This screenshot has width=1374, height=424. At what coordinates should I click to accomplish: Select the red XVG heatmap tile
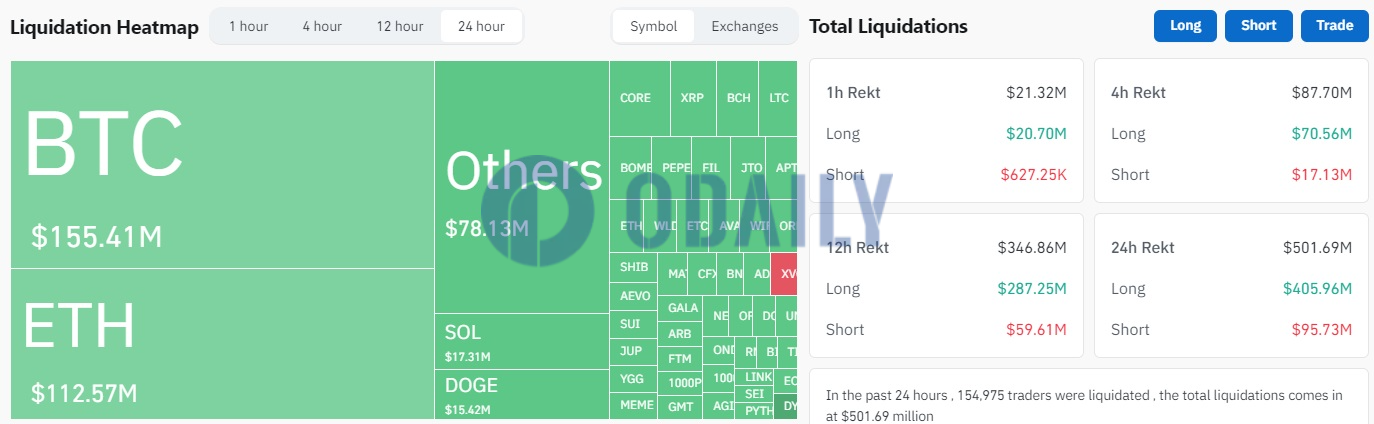[784, 274]
